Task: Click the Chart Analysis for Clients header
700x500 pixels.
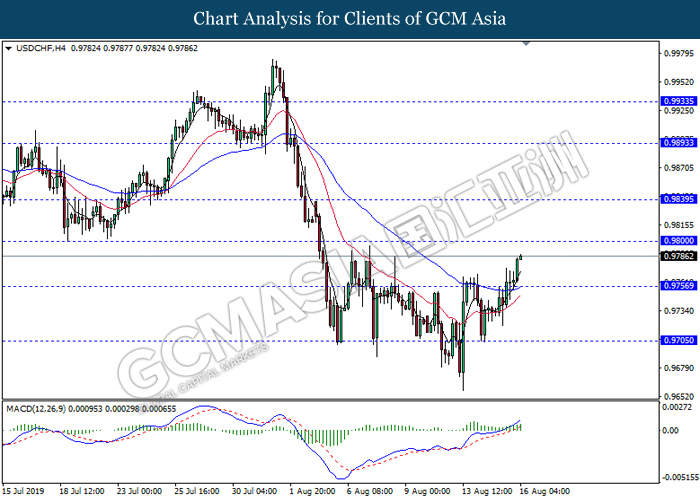Action: [350, 19]
